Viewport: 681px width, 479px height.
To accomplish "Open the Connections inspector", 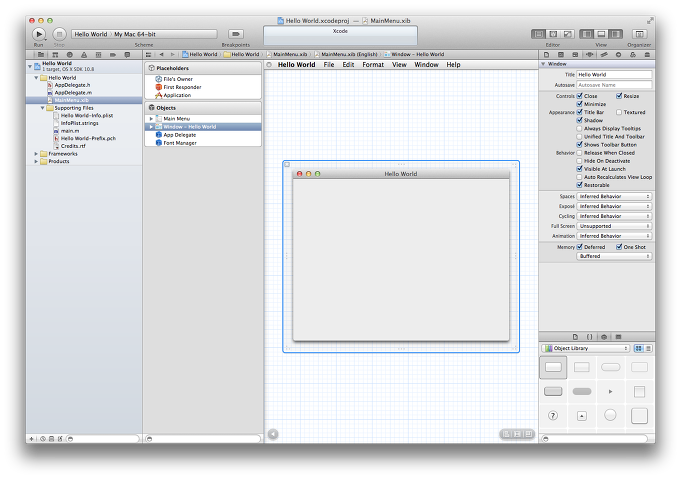I will tap(618, 55).
